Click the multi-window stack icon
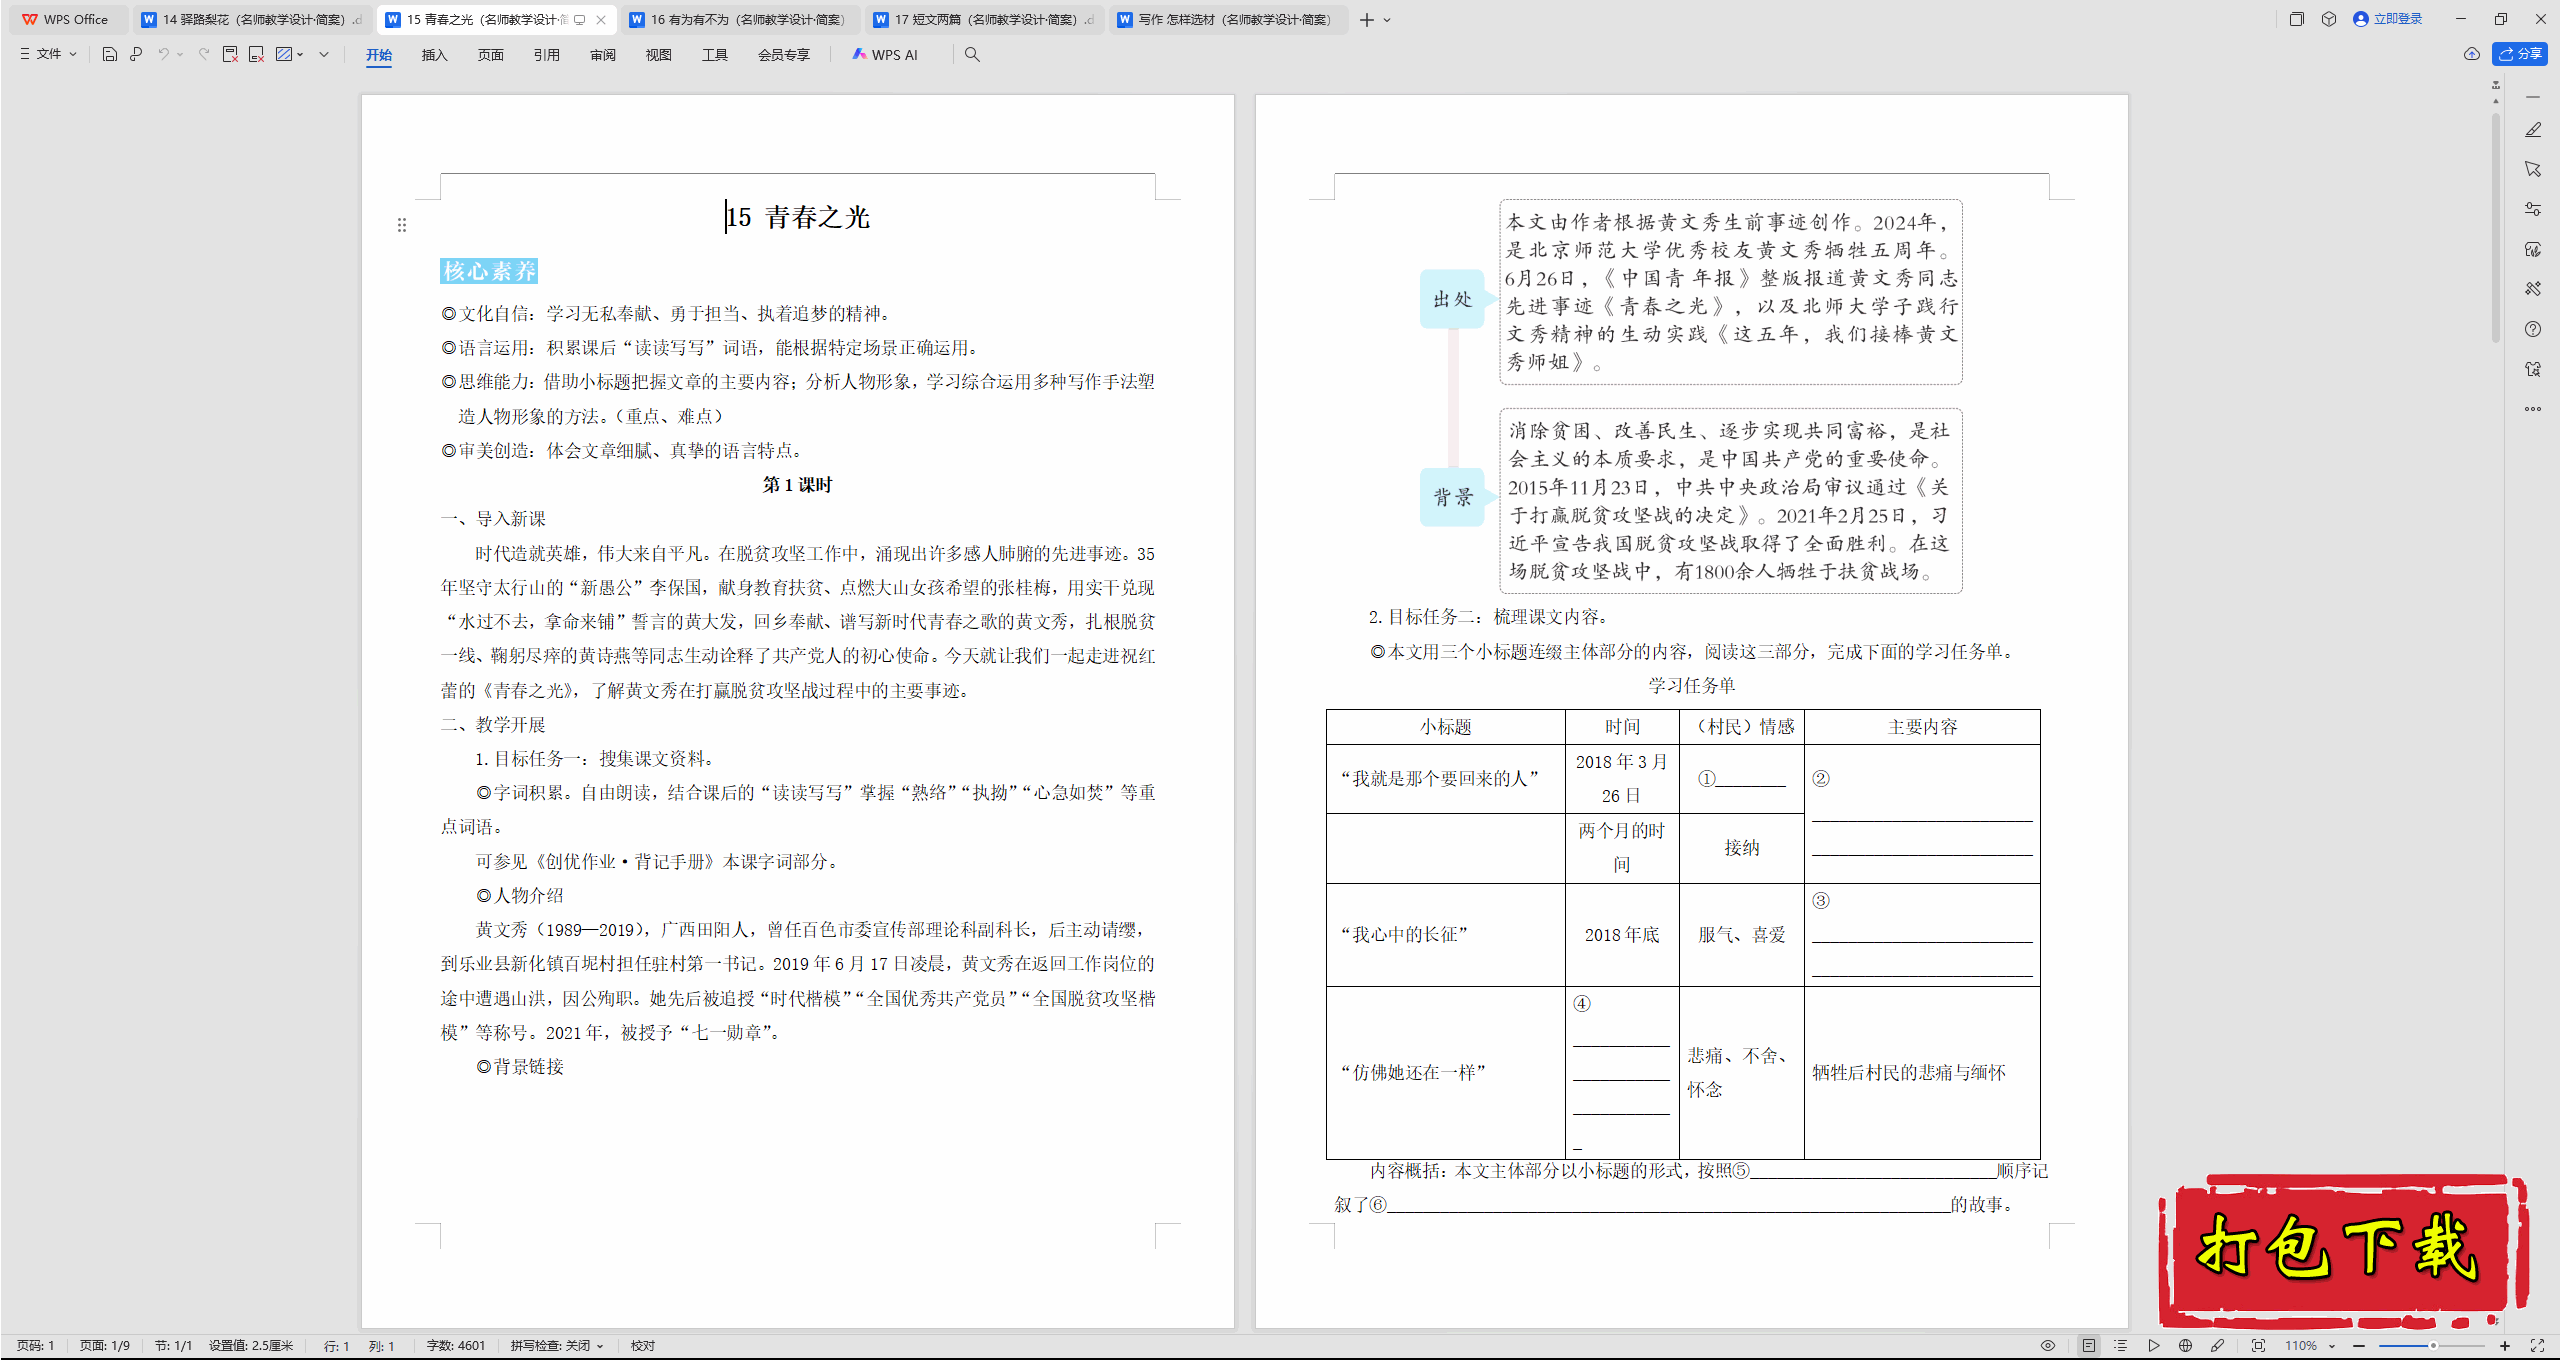Screen dimensions: 2560x1360 [2297, 19]
